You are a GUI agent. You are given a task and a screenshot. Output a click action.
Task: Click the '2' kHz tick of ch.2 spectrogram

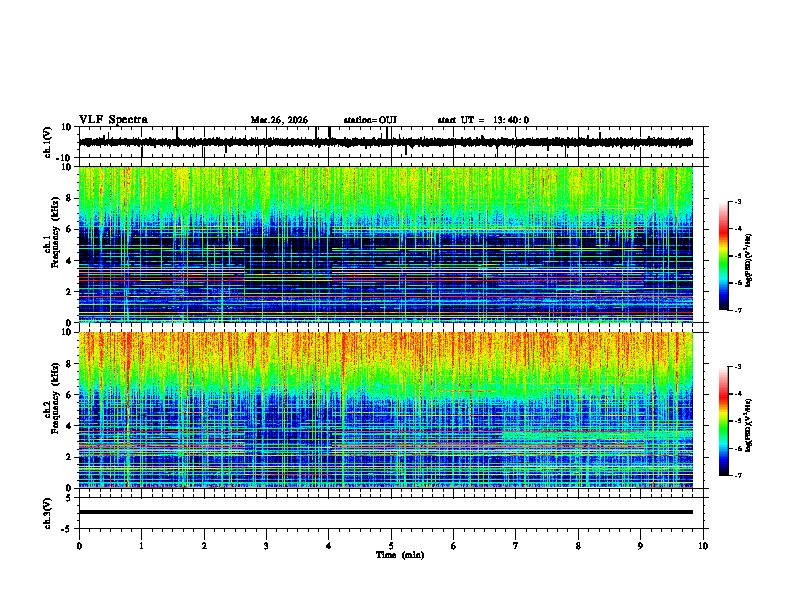click(69, 457)
